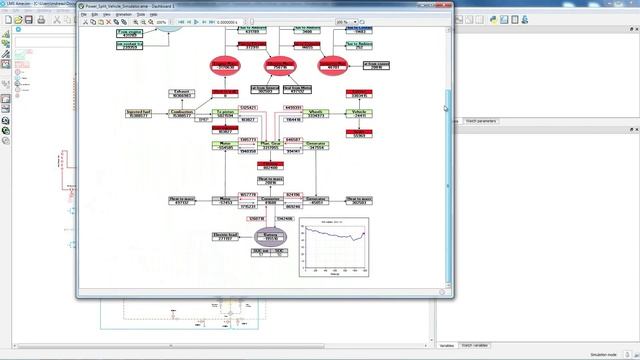
Task: Select the Injected fuel box
Action: tap(138, 113)
